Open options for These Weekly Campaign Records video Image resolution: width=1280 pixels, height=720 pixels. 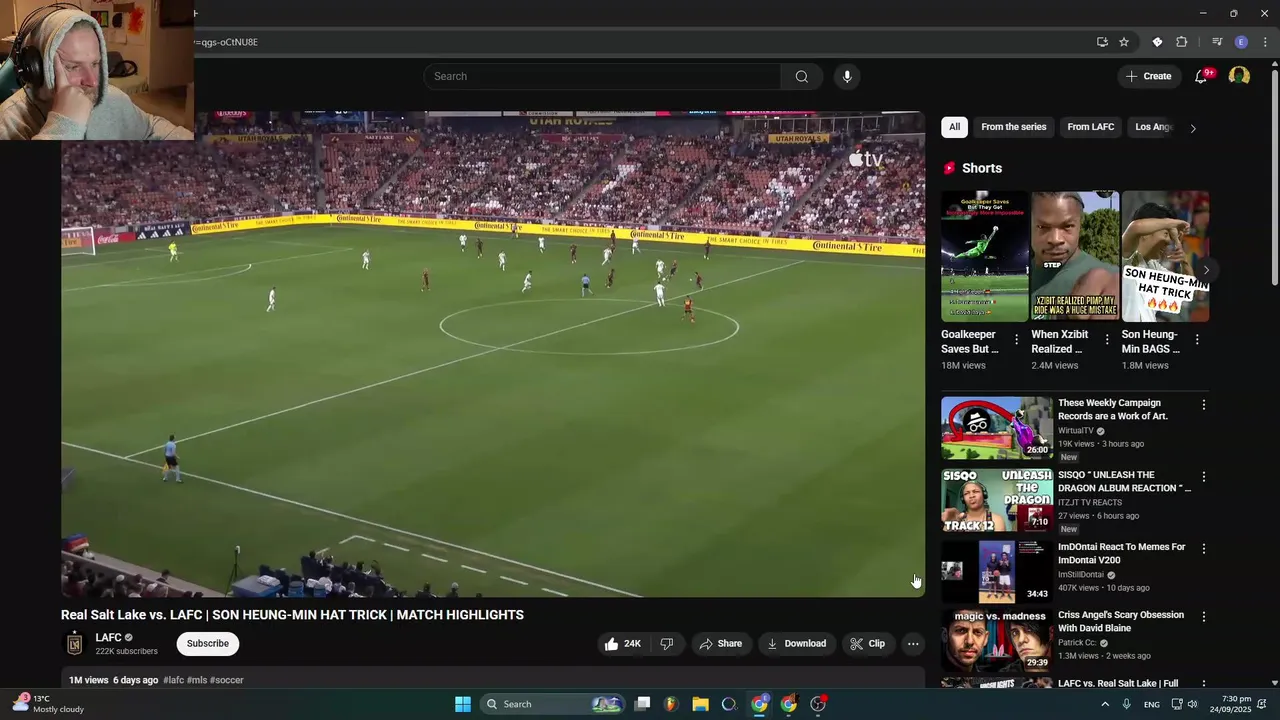click(1204, 405)
